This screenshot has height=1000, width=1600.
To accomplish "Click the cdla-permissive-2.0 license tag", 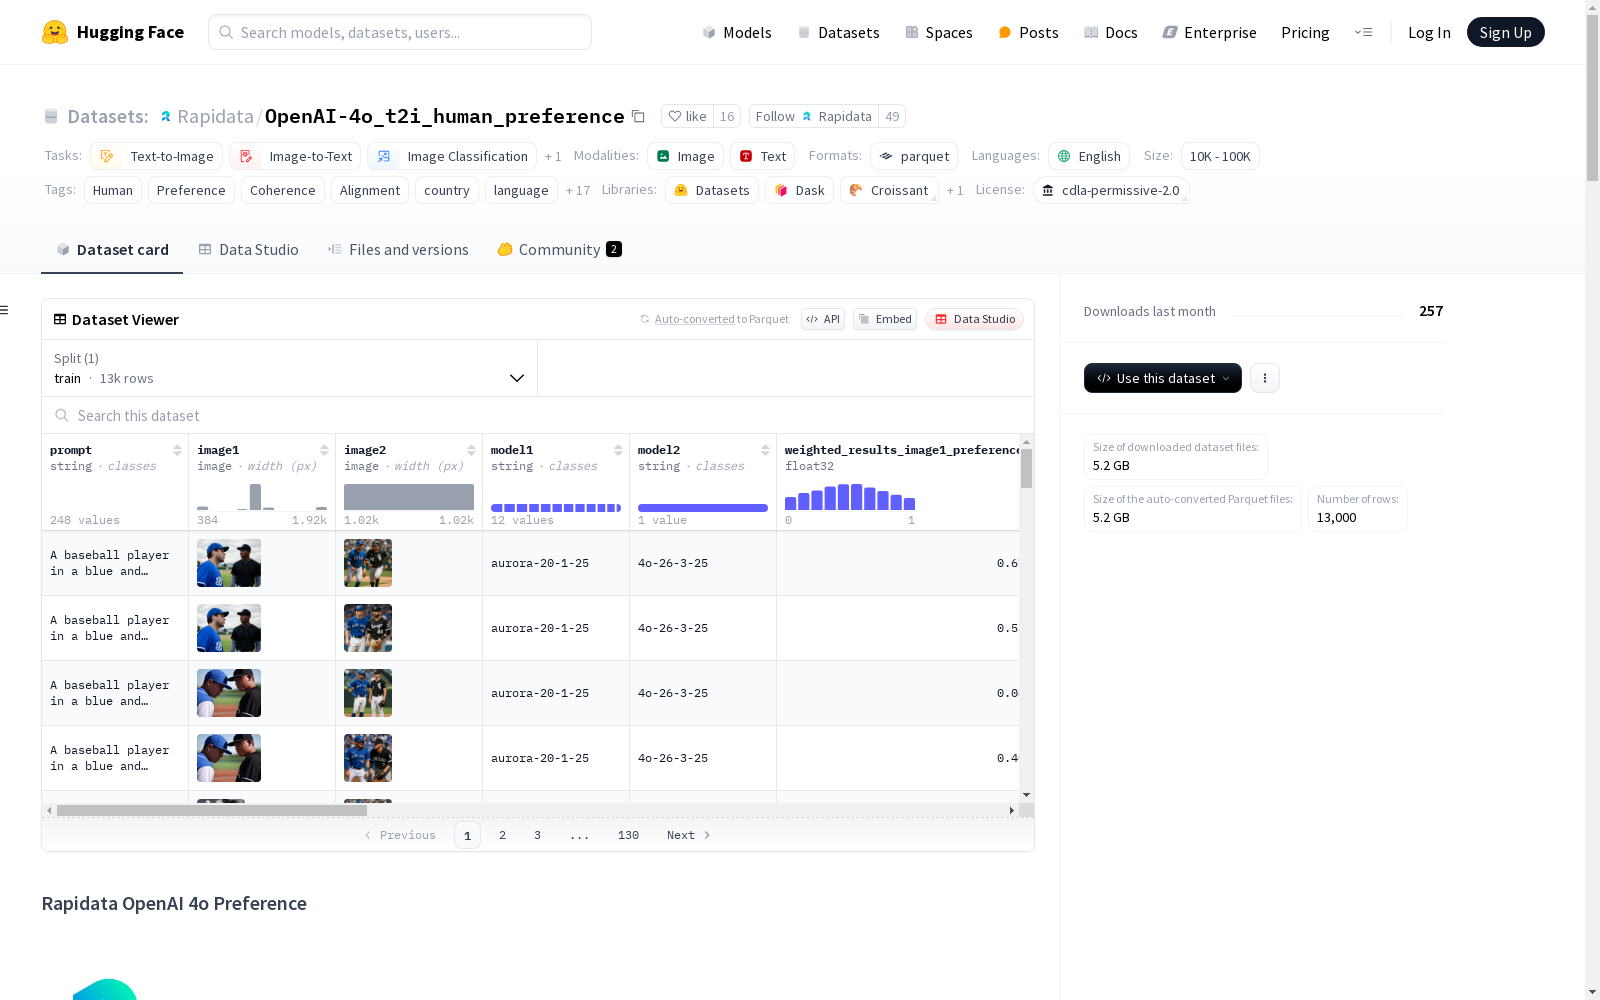I will [x=1111, y=190].
